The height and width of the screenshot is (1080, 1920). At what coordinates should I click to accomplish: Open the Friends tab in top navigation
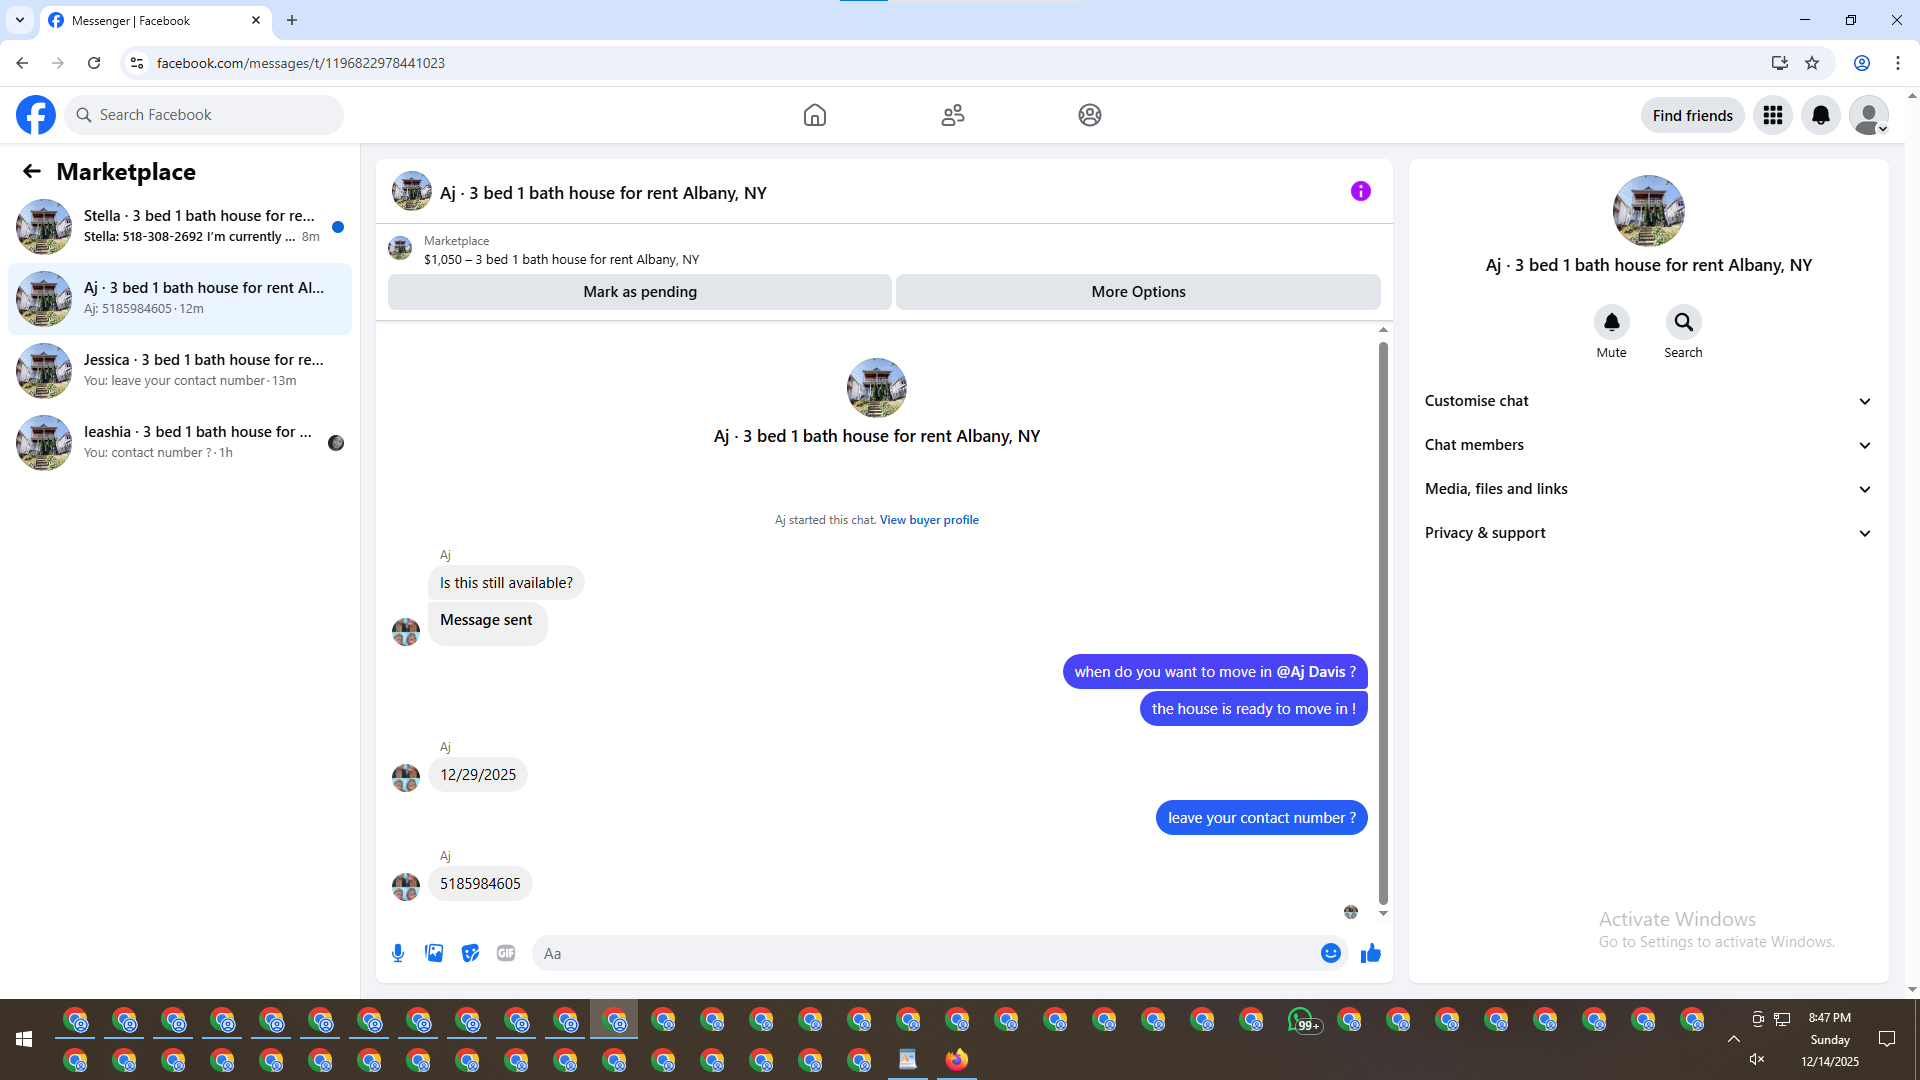pyautogui.click(x=952, y=115)
